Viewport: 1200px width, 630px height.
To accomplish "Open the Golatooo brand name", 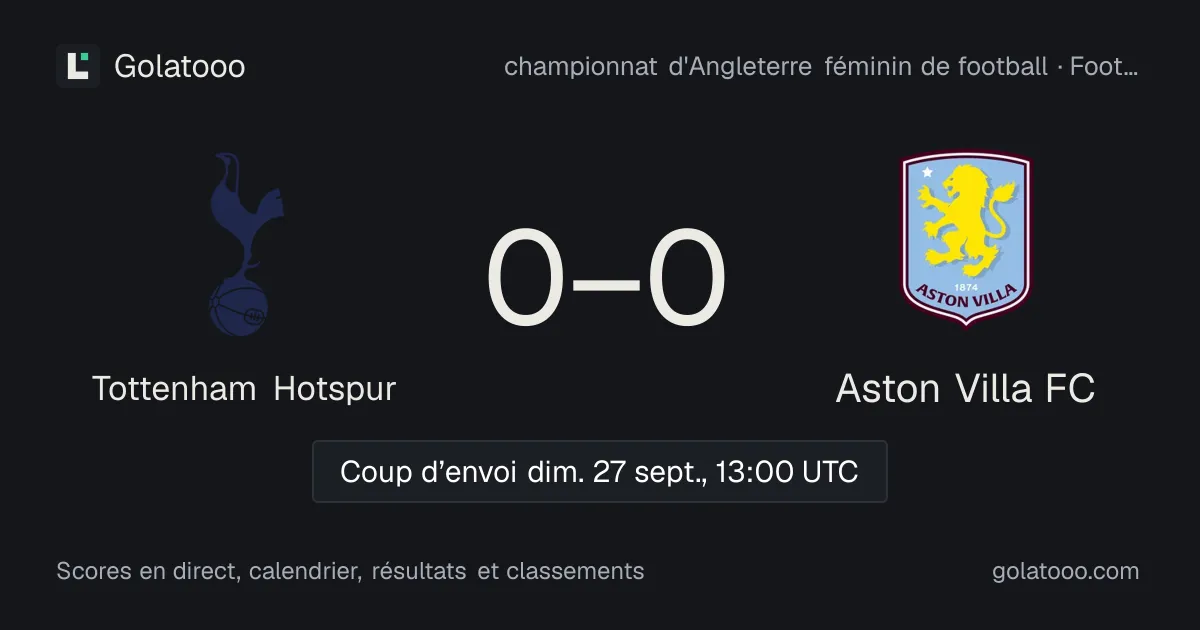I will click(x=180, y=67).
